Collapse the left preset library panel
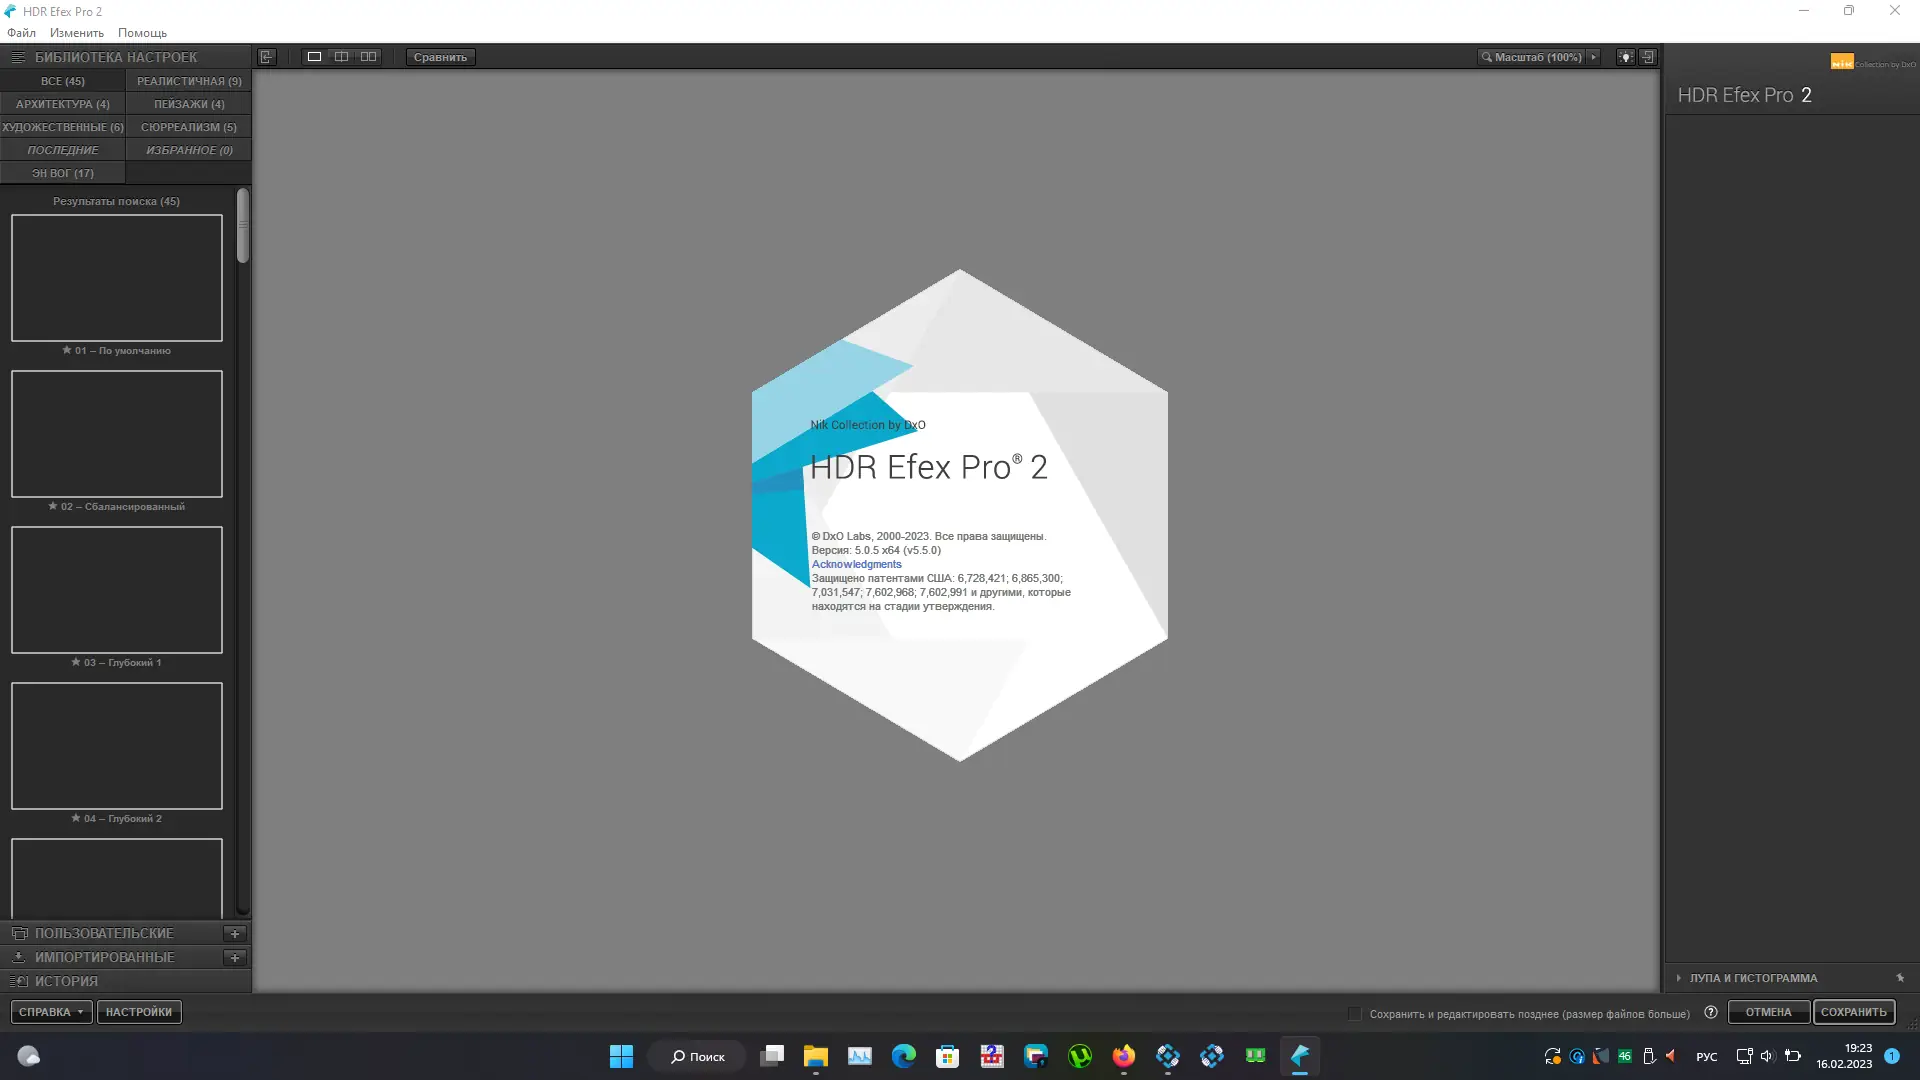Image resolution: width=1920 pixels, height=1080 pixels. click(266, 57)
